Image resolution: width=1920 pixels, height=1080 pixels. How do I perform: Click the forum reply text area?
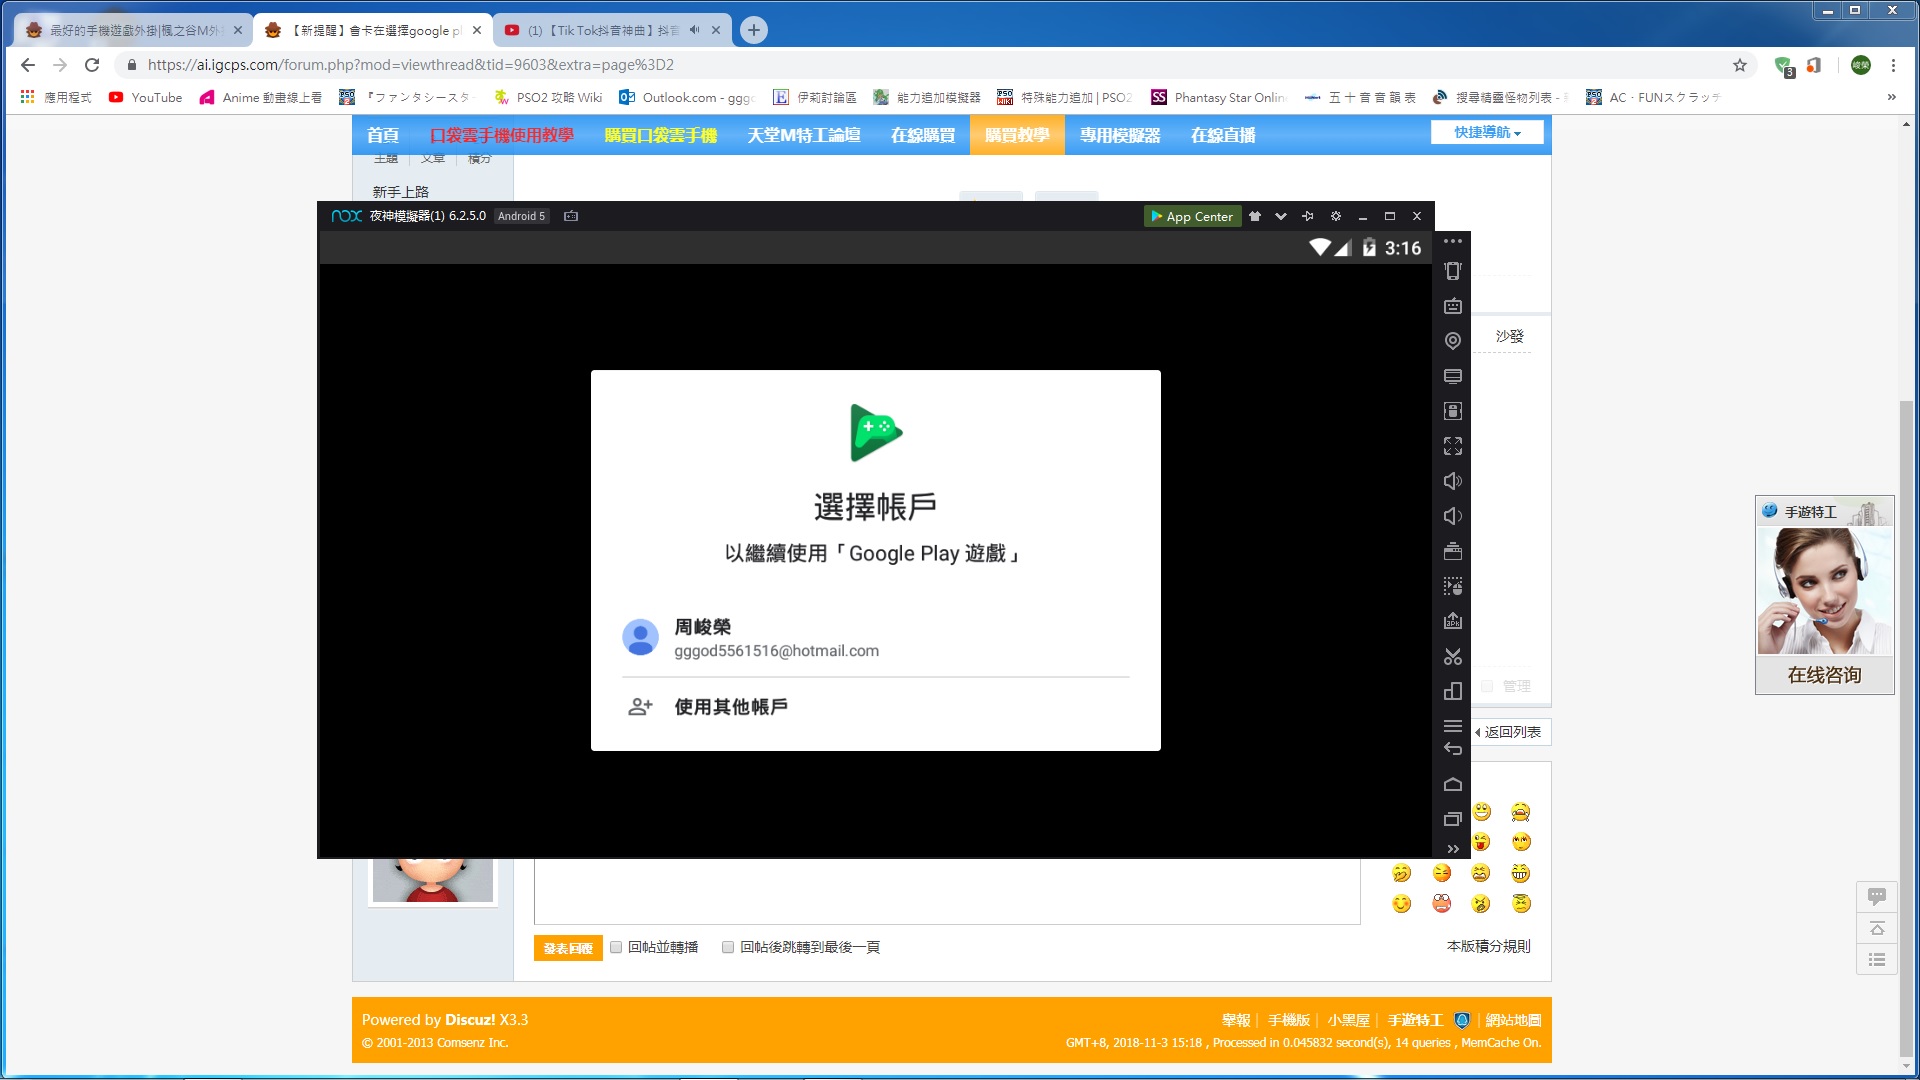point(947,891)
